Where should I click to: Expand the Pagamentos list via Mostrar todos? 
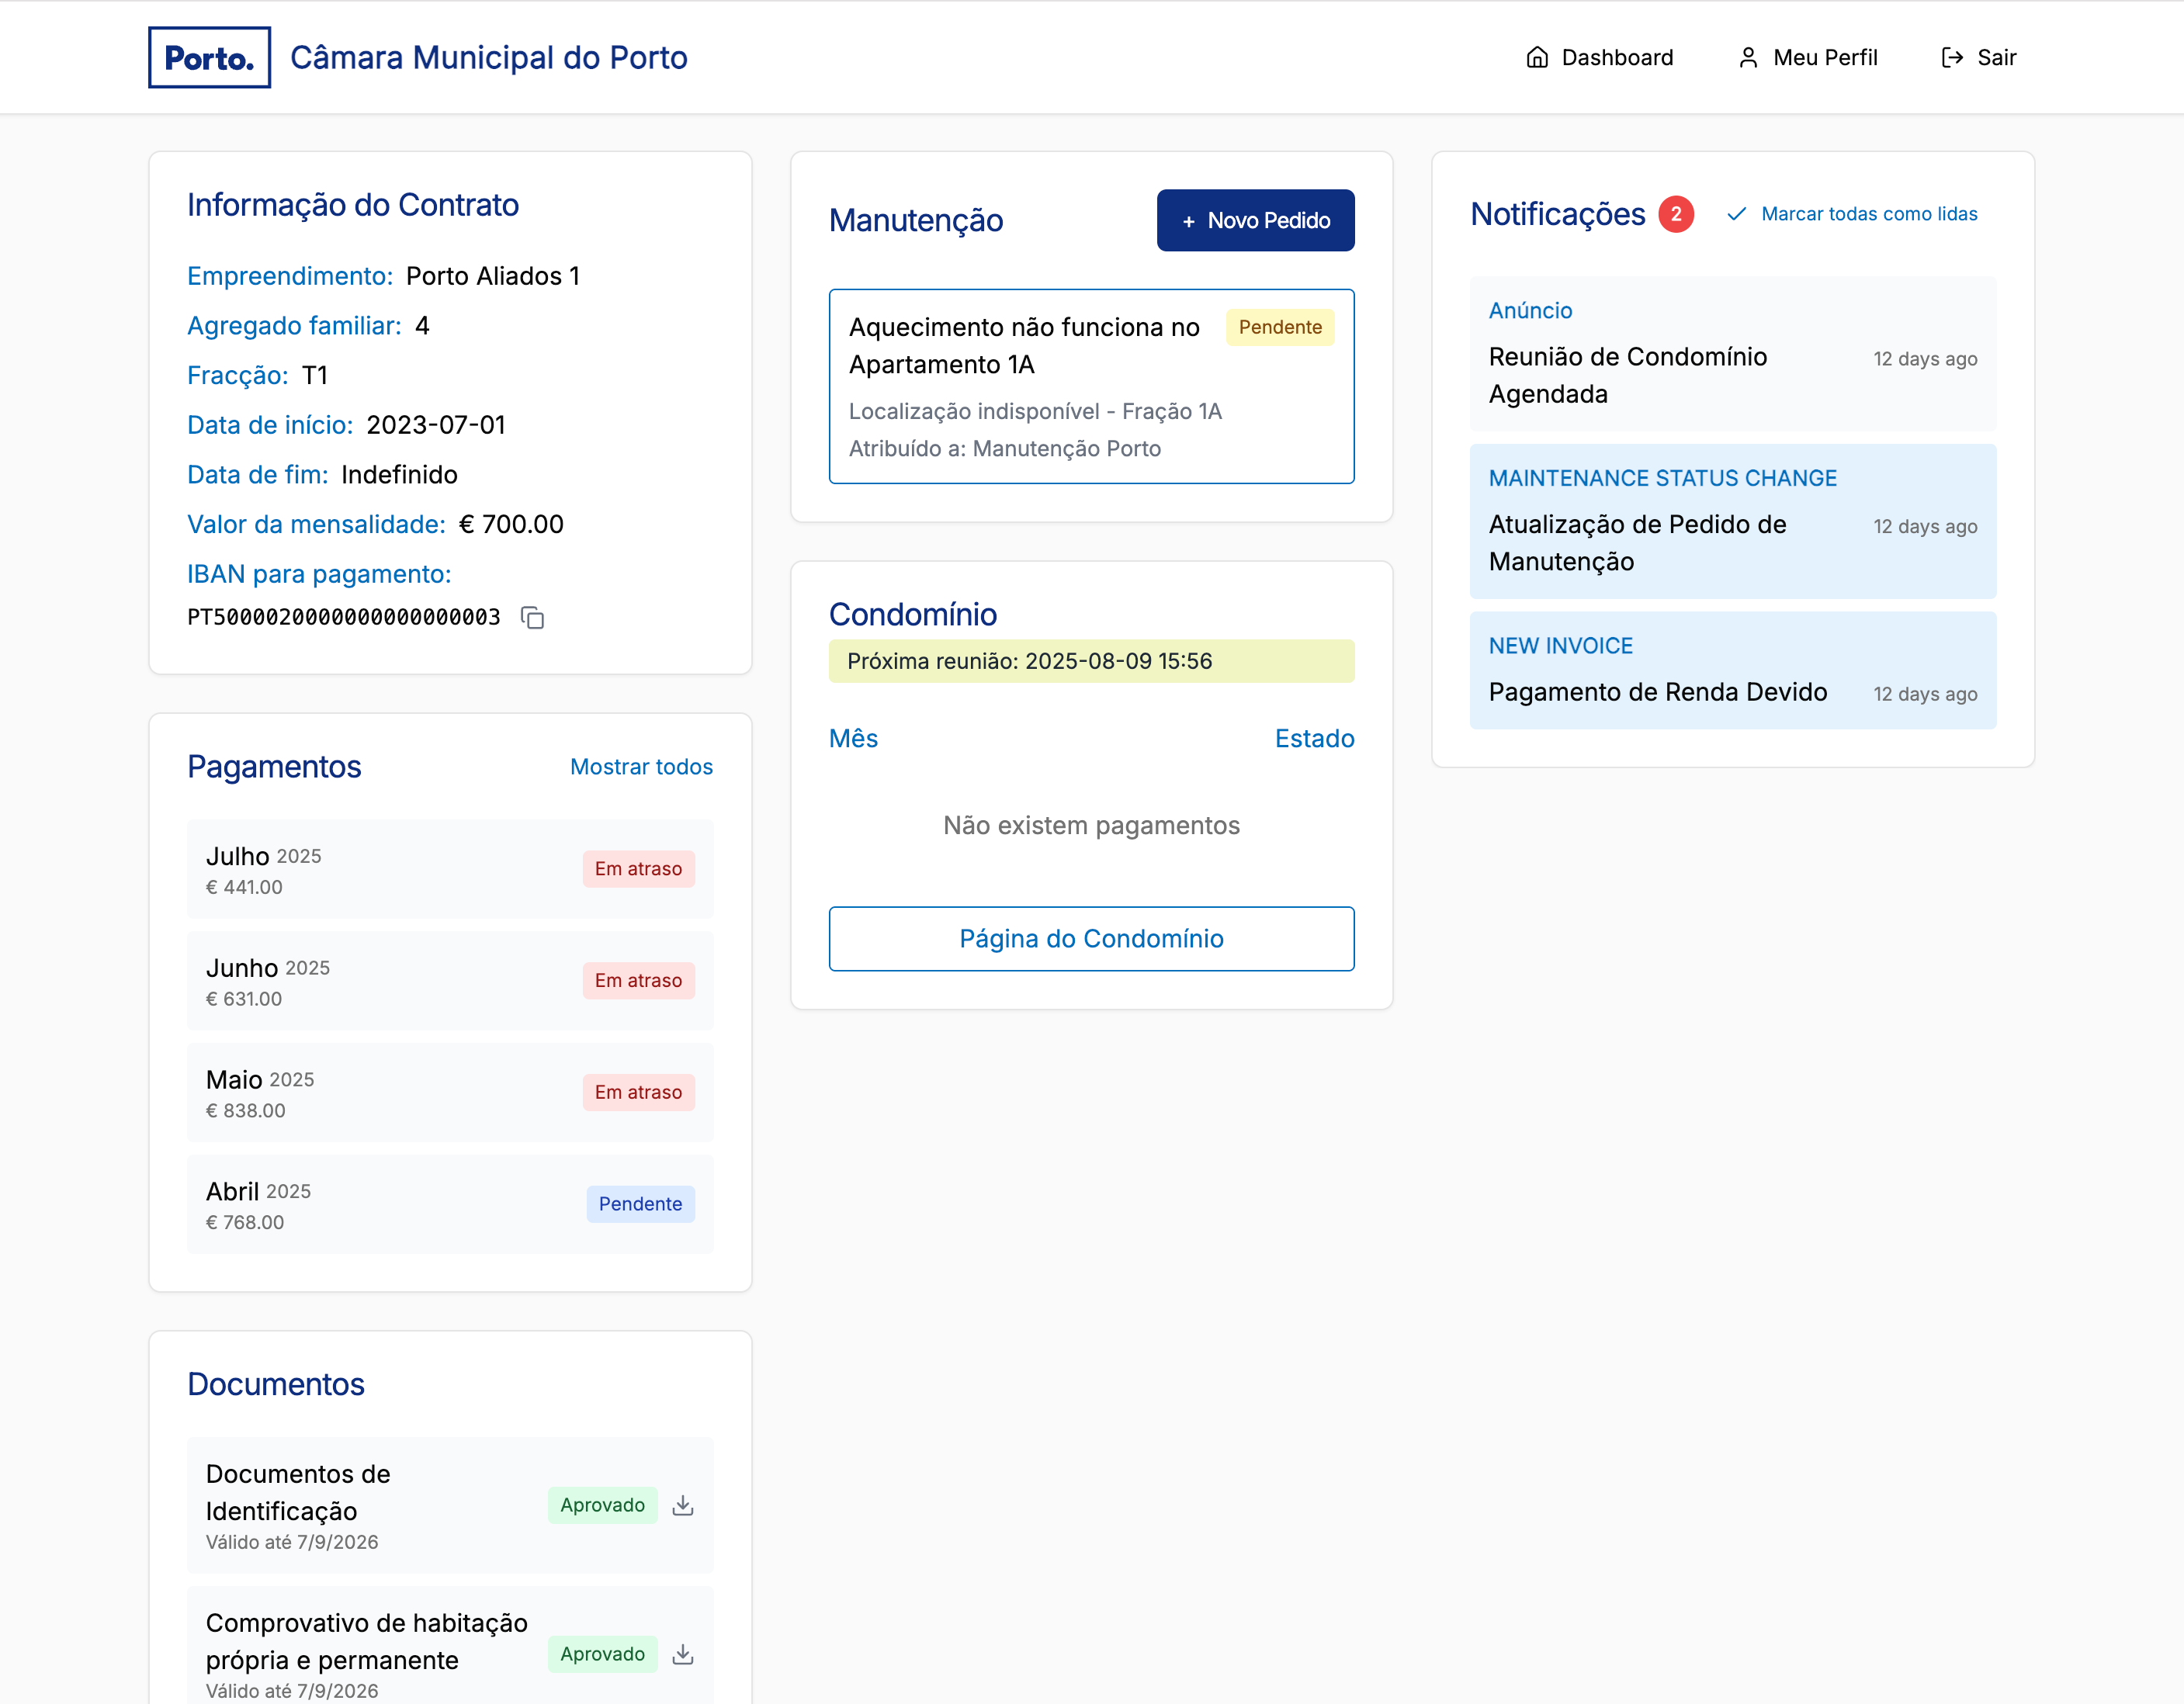[x=641, y=766]
